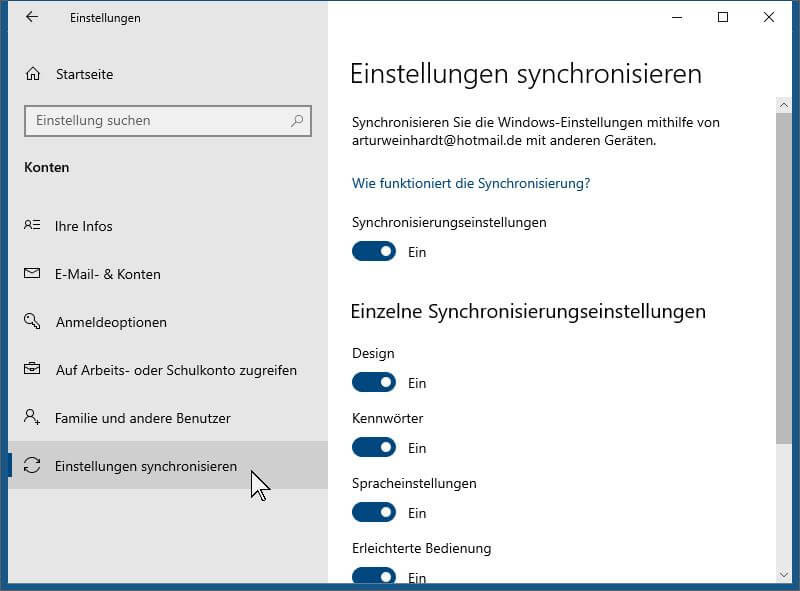This screenshot has width=800, height=591.
Task: Click the scrollbar down arrow
Action: [784, 575]
